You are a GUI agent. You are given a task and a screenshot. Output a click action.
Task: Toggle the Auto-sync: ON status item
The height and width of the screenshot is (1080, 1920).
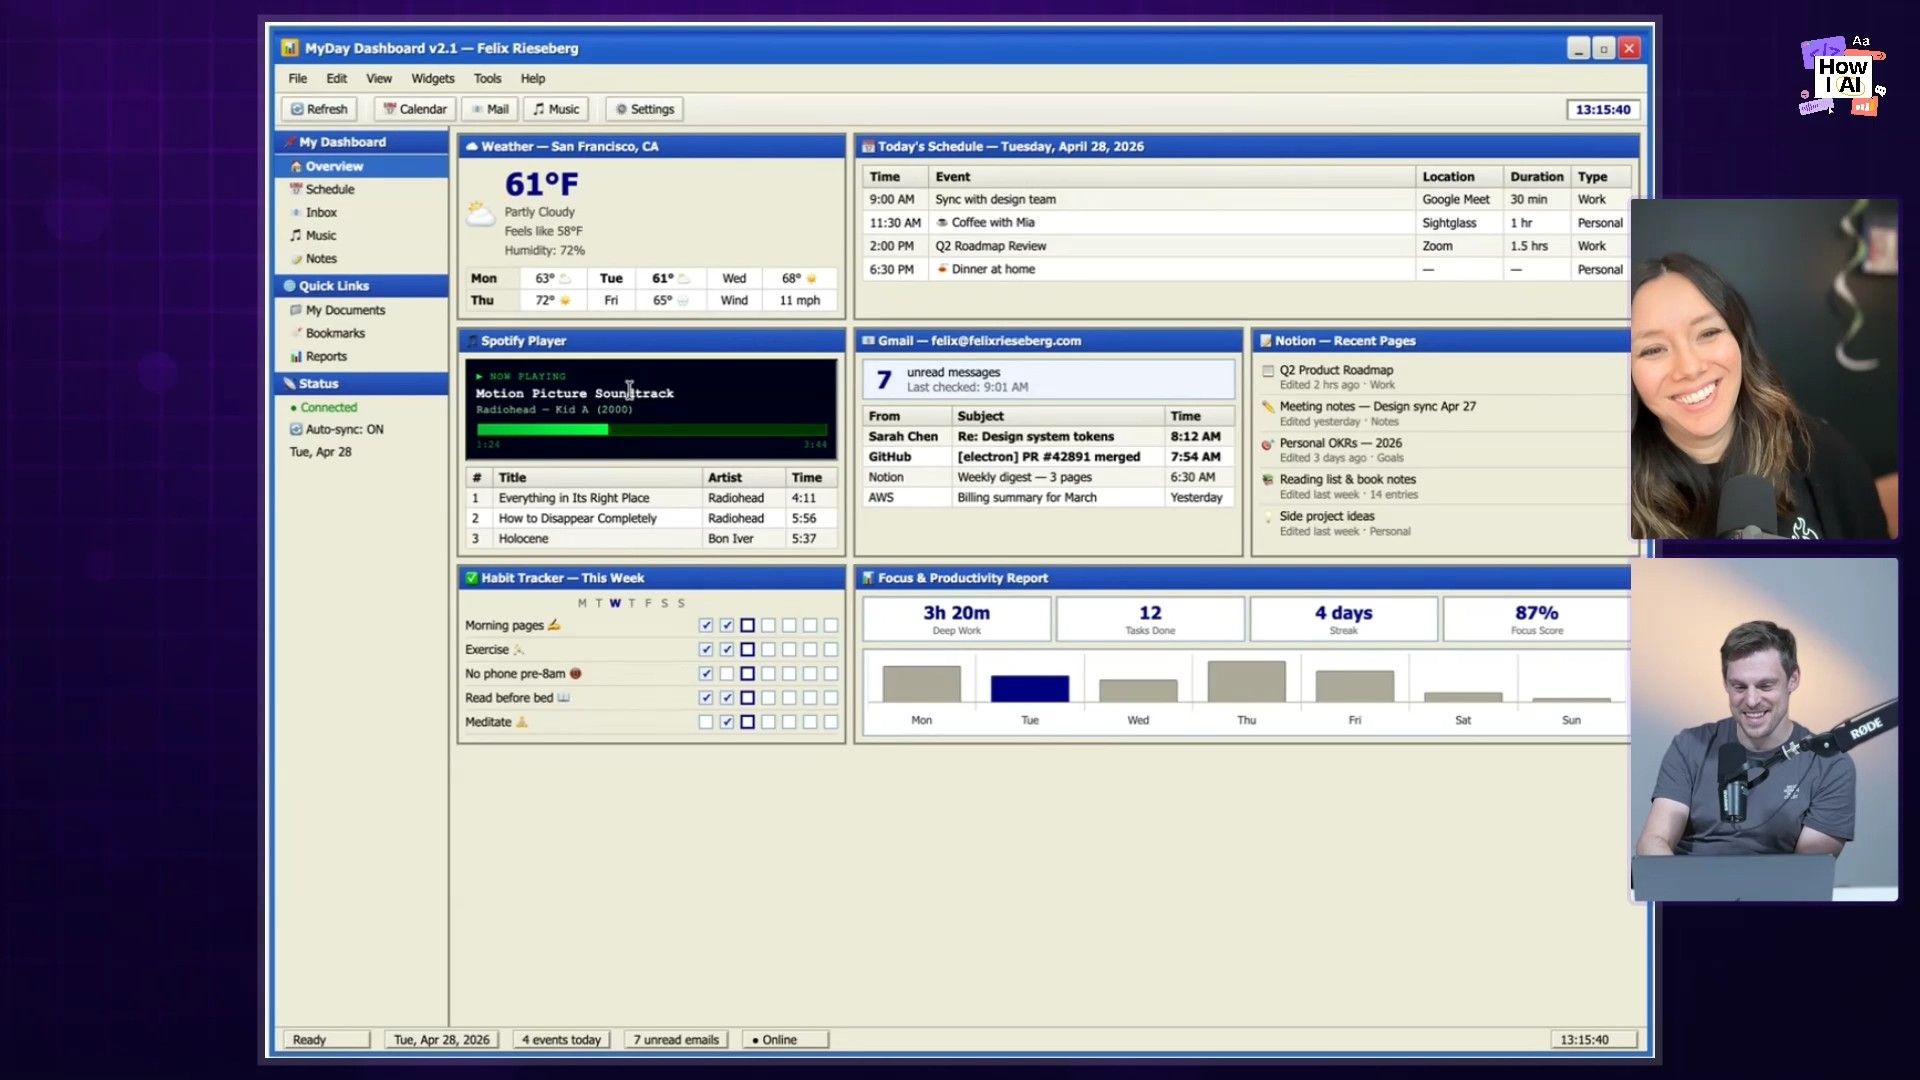[x=337, y=429]
